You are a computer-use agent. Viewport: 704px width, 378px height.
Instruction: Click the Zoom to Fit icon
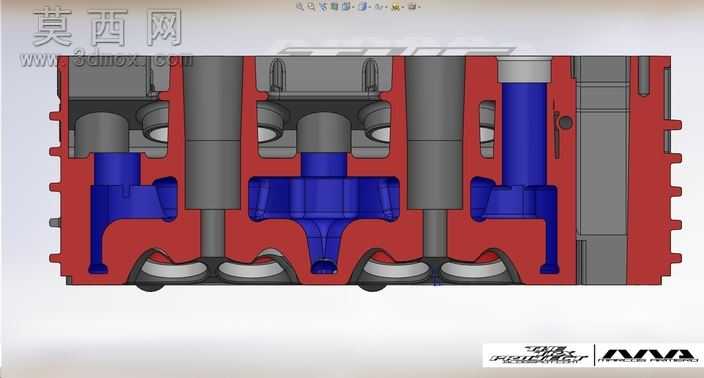tap(300, 7)
